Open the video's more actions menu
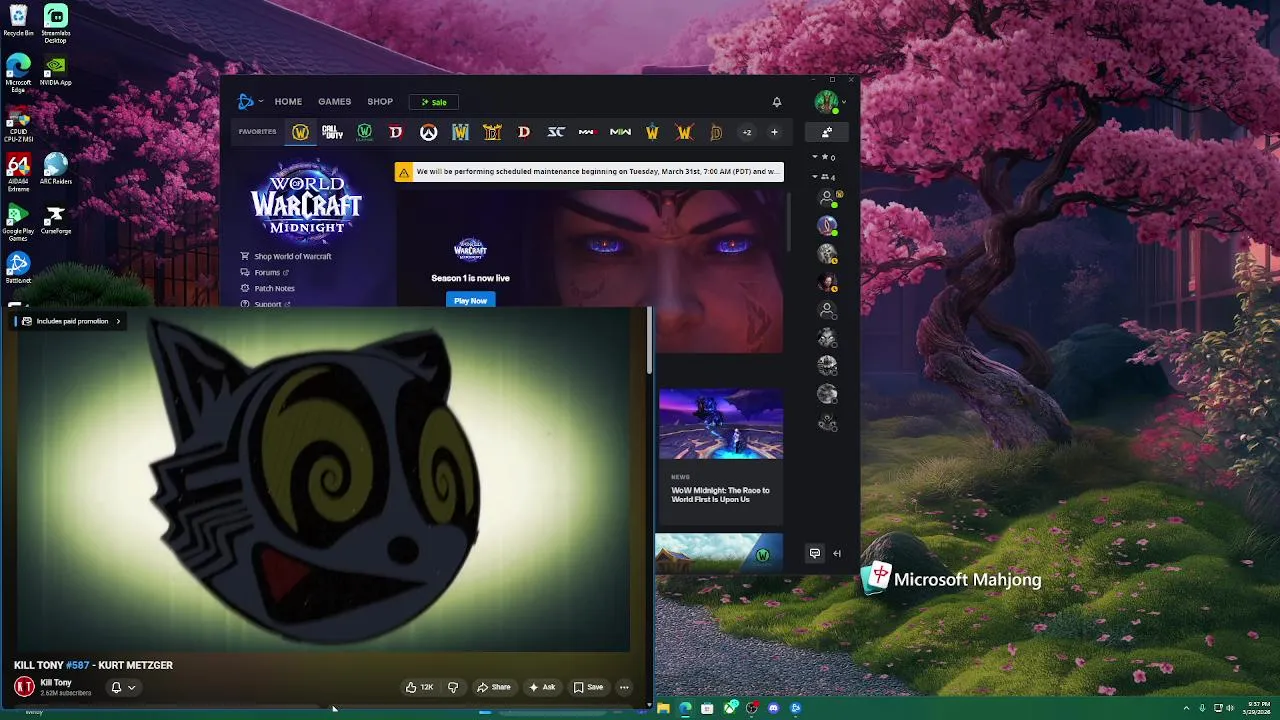Viewport: 1280px width, 720px height. (x=624, y=687)
